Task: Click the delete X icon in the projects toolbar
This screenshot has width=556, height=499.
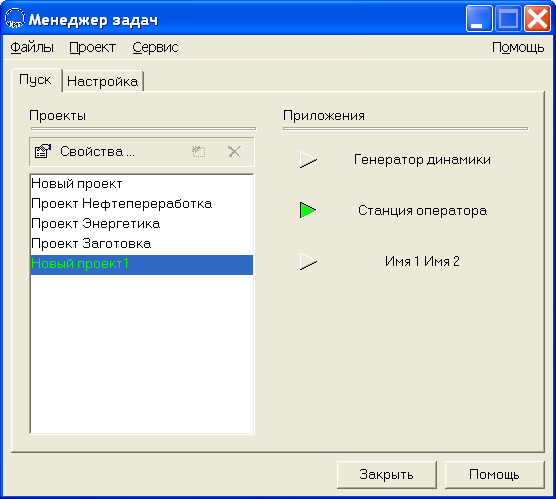Action: coord(234,151)
